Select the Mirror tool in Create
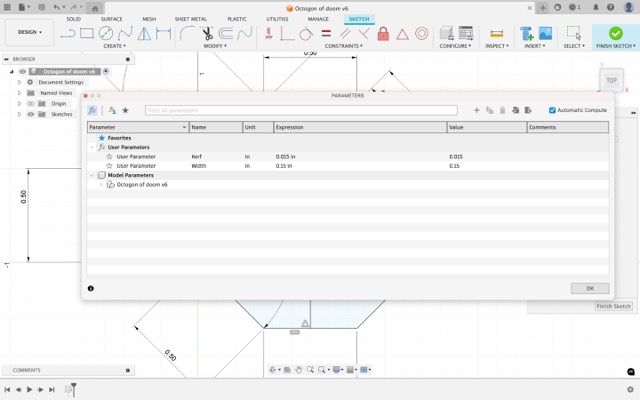The height and width of the screenshot is (400, 640). click(x=144, y=33)
